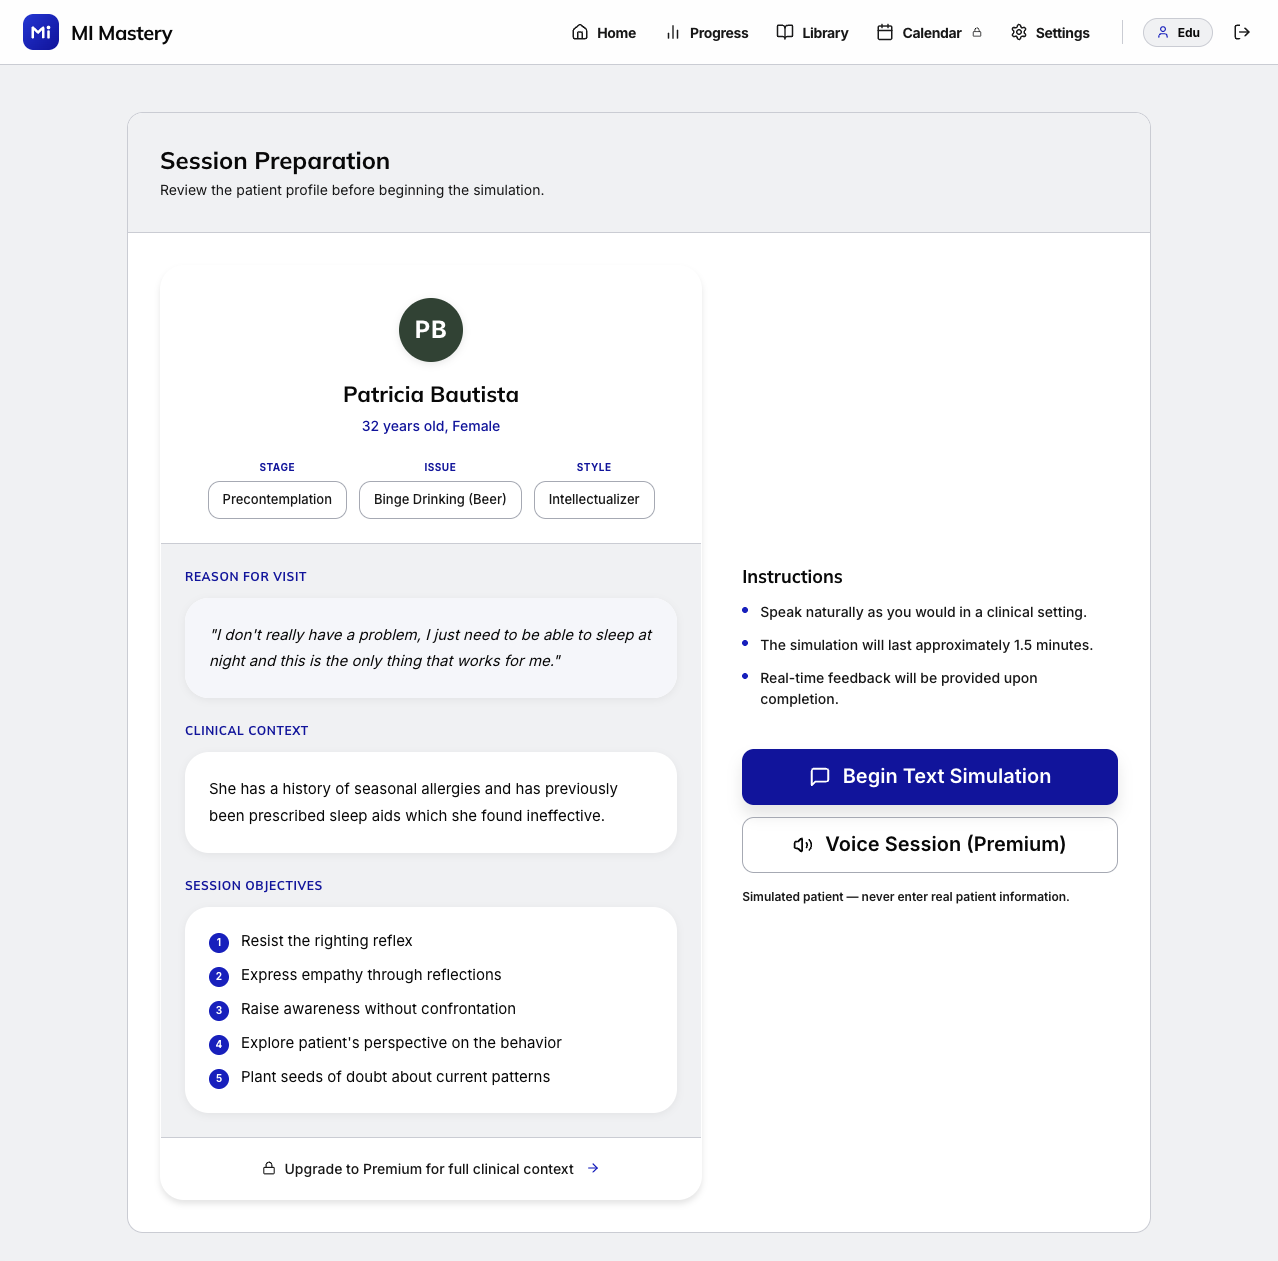Click objective Resist the righting reflex
The width and height of the screenshot is (1278, 1261).
point(327,941)
